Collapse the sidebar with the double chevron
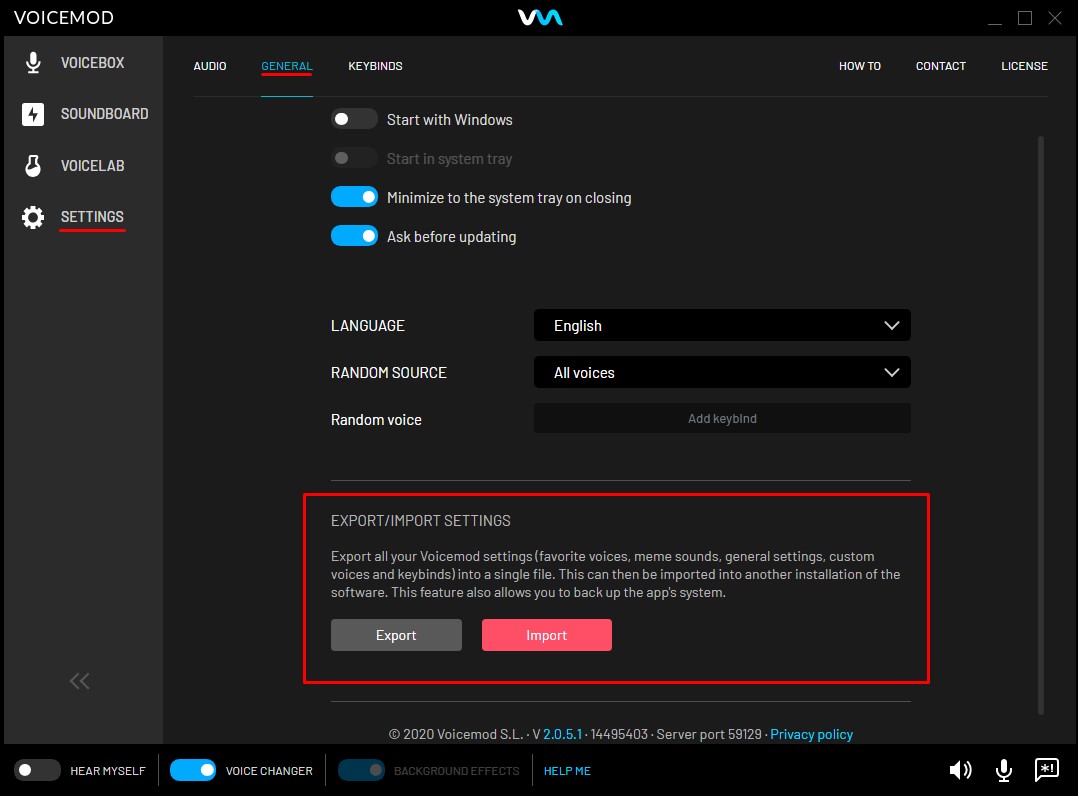Viewport: 1078px width, 796px height. point(79,681)
